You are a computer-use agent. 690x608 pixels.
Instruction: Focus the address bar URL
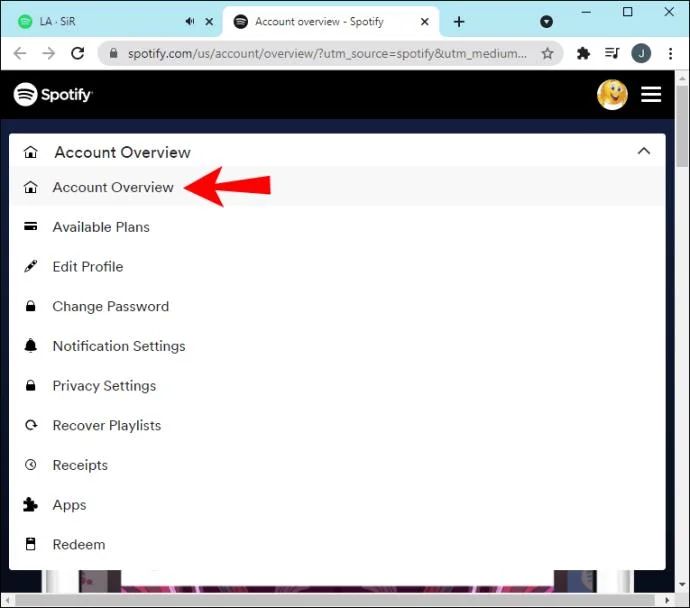pyautogui.click(x=327, y=53)
